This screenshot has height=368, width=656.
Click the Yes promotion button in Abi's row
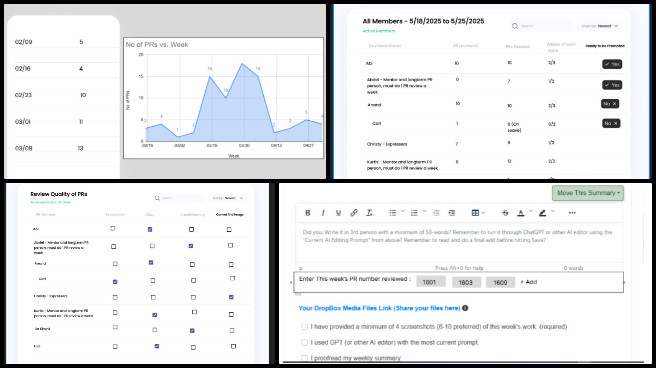[x=612, y=64]
